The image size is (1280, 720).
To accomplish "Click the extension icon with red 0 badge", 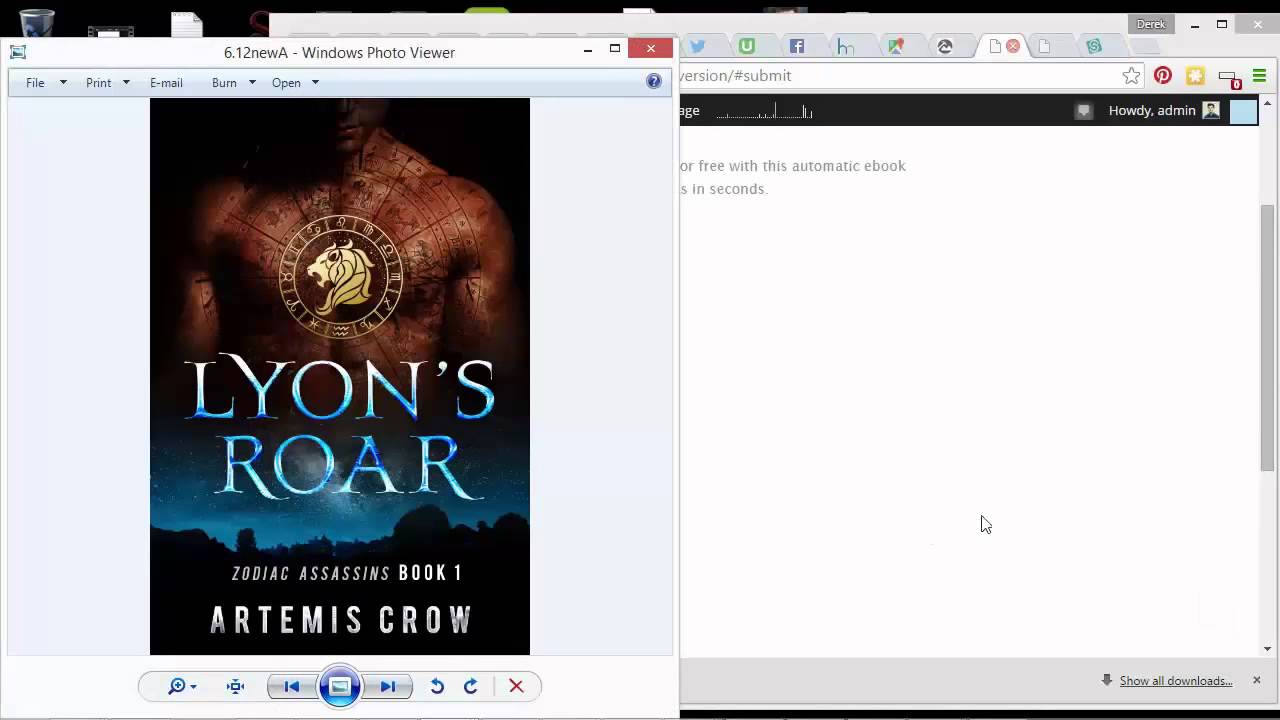I will pyautogui.click(x=1229, y=78).
